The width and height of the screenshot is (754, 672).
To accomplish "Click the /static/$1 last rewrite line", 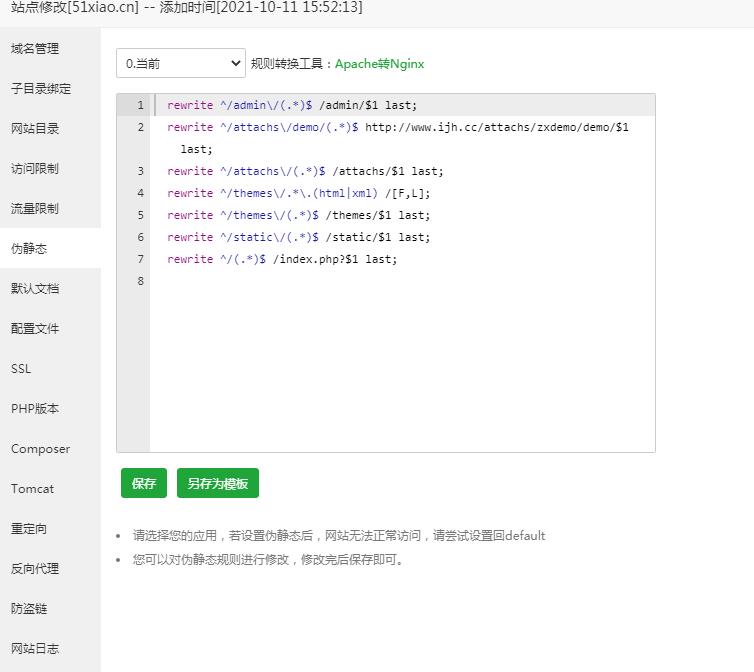I will 299,237.
